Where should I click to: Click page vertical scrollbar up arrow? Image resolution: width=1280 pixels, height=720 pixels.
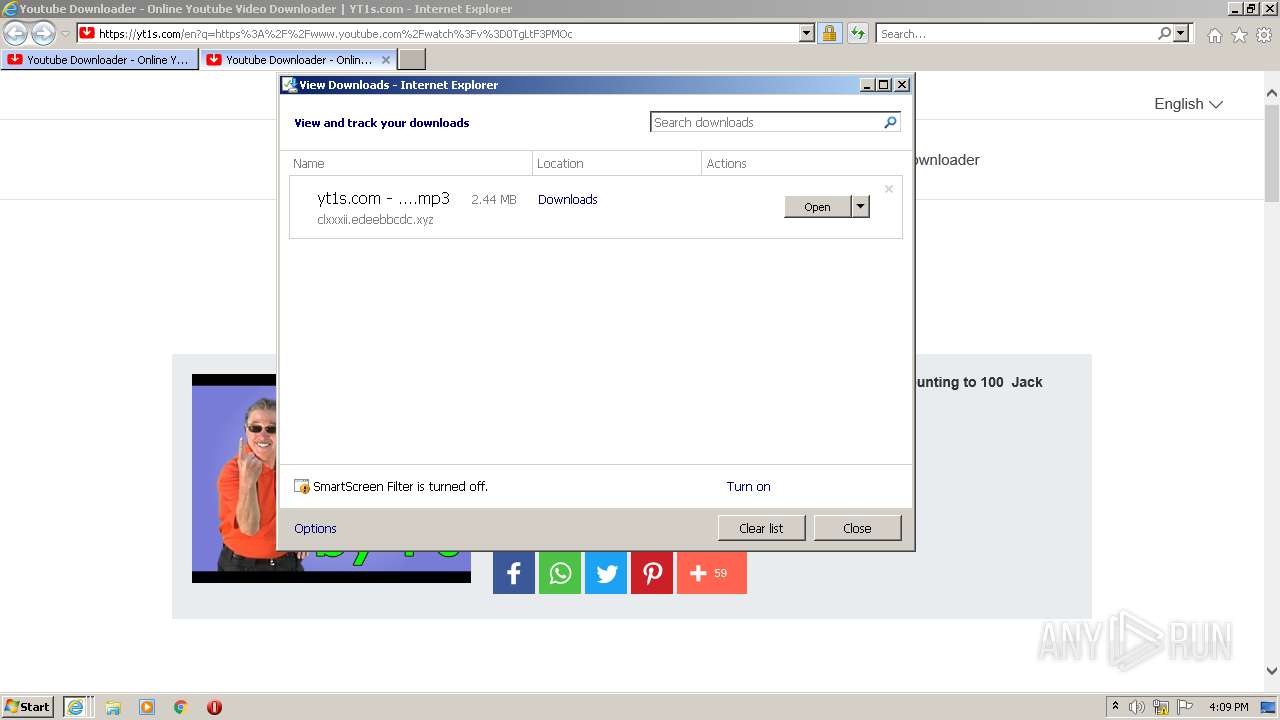[x=1272, y=93]
